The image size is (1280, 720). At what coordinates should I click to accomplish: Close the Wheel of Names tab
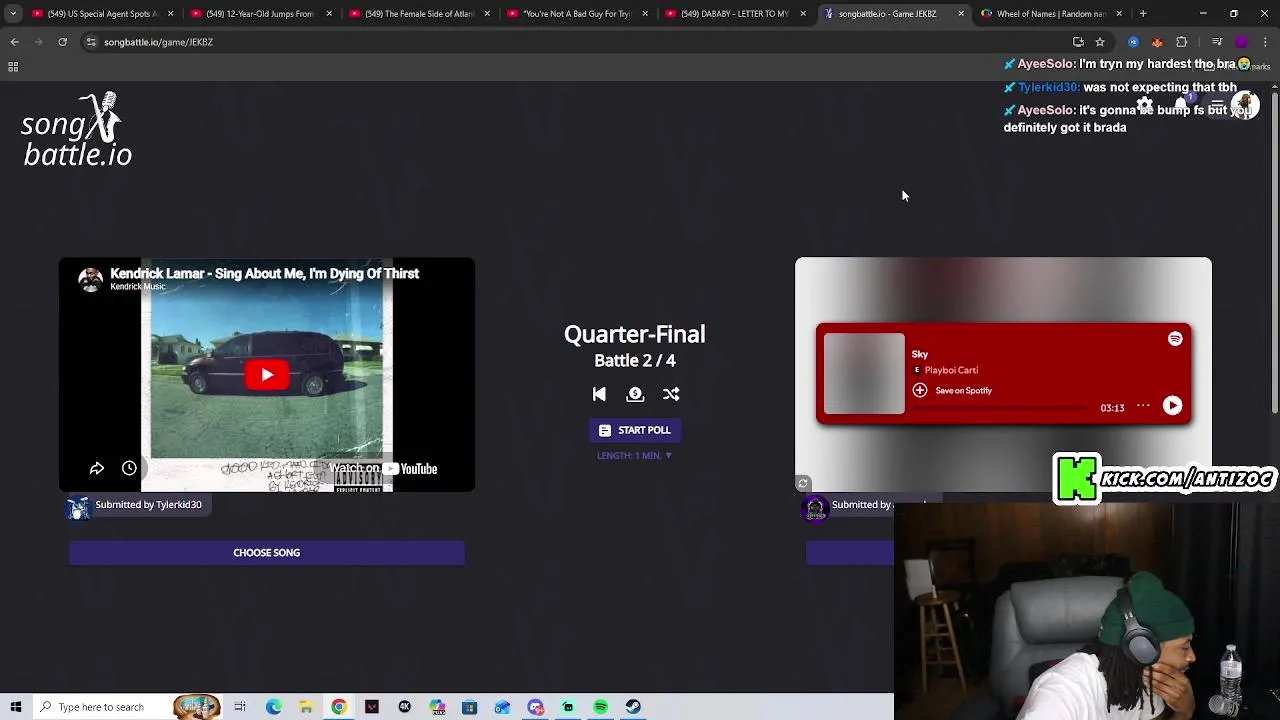tap(1119, 14)
